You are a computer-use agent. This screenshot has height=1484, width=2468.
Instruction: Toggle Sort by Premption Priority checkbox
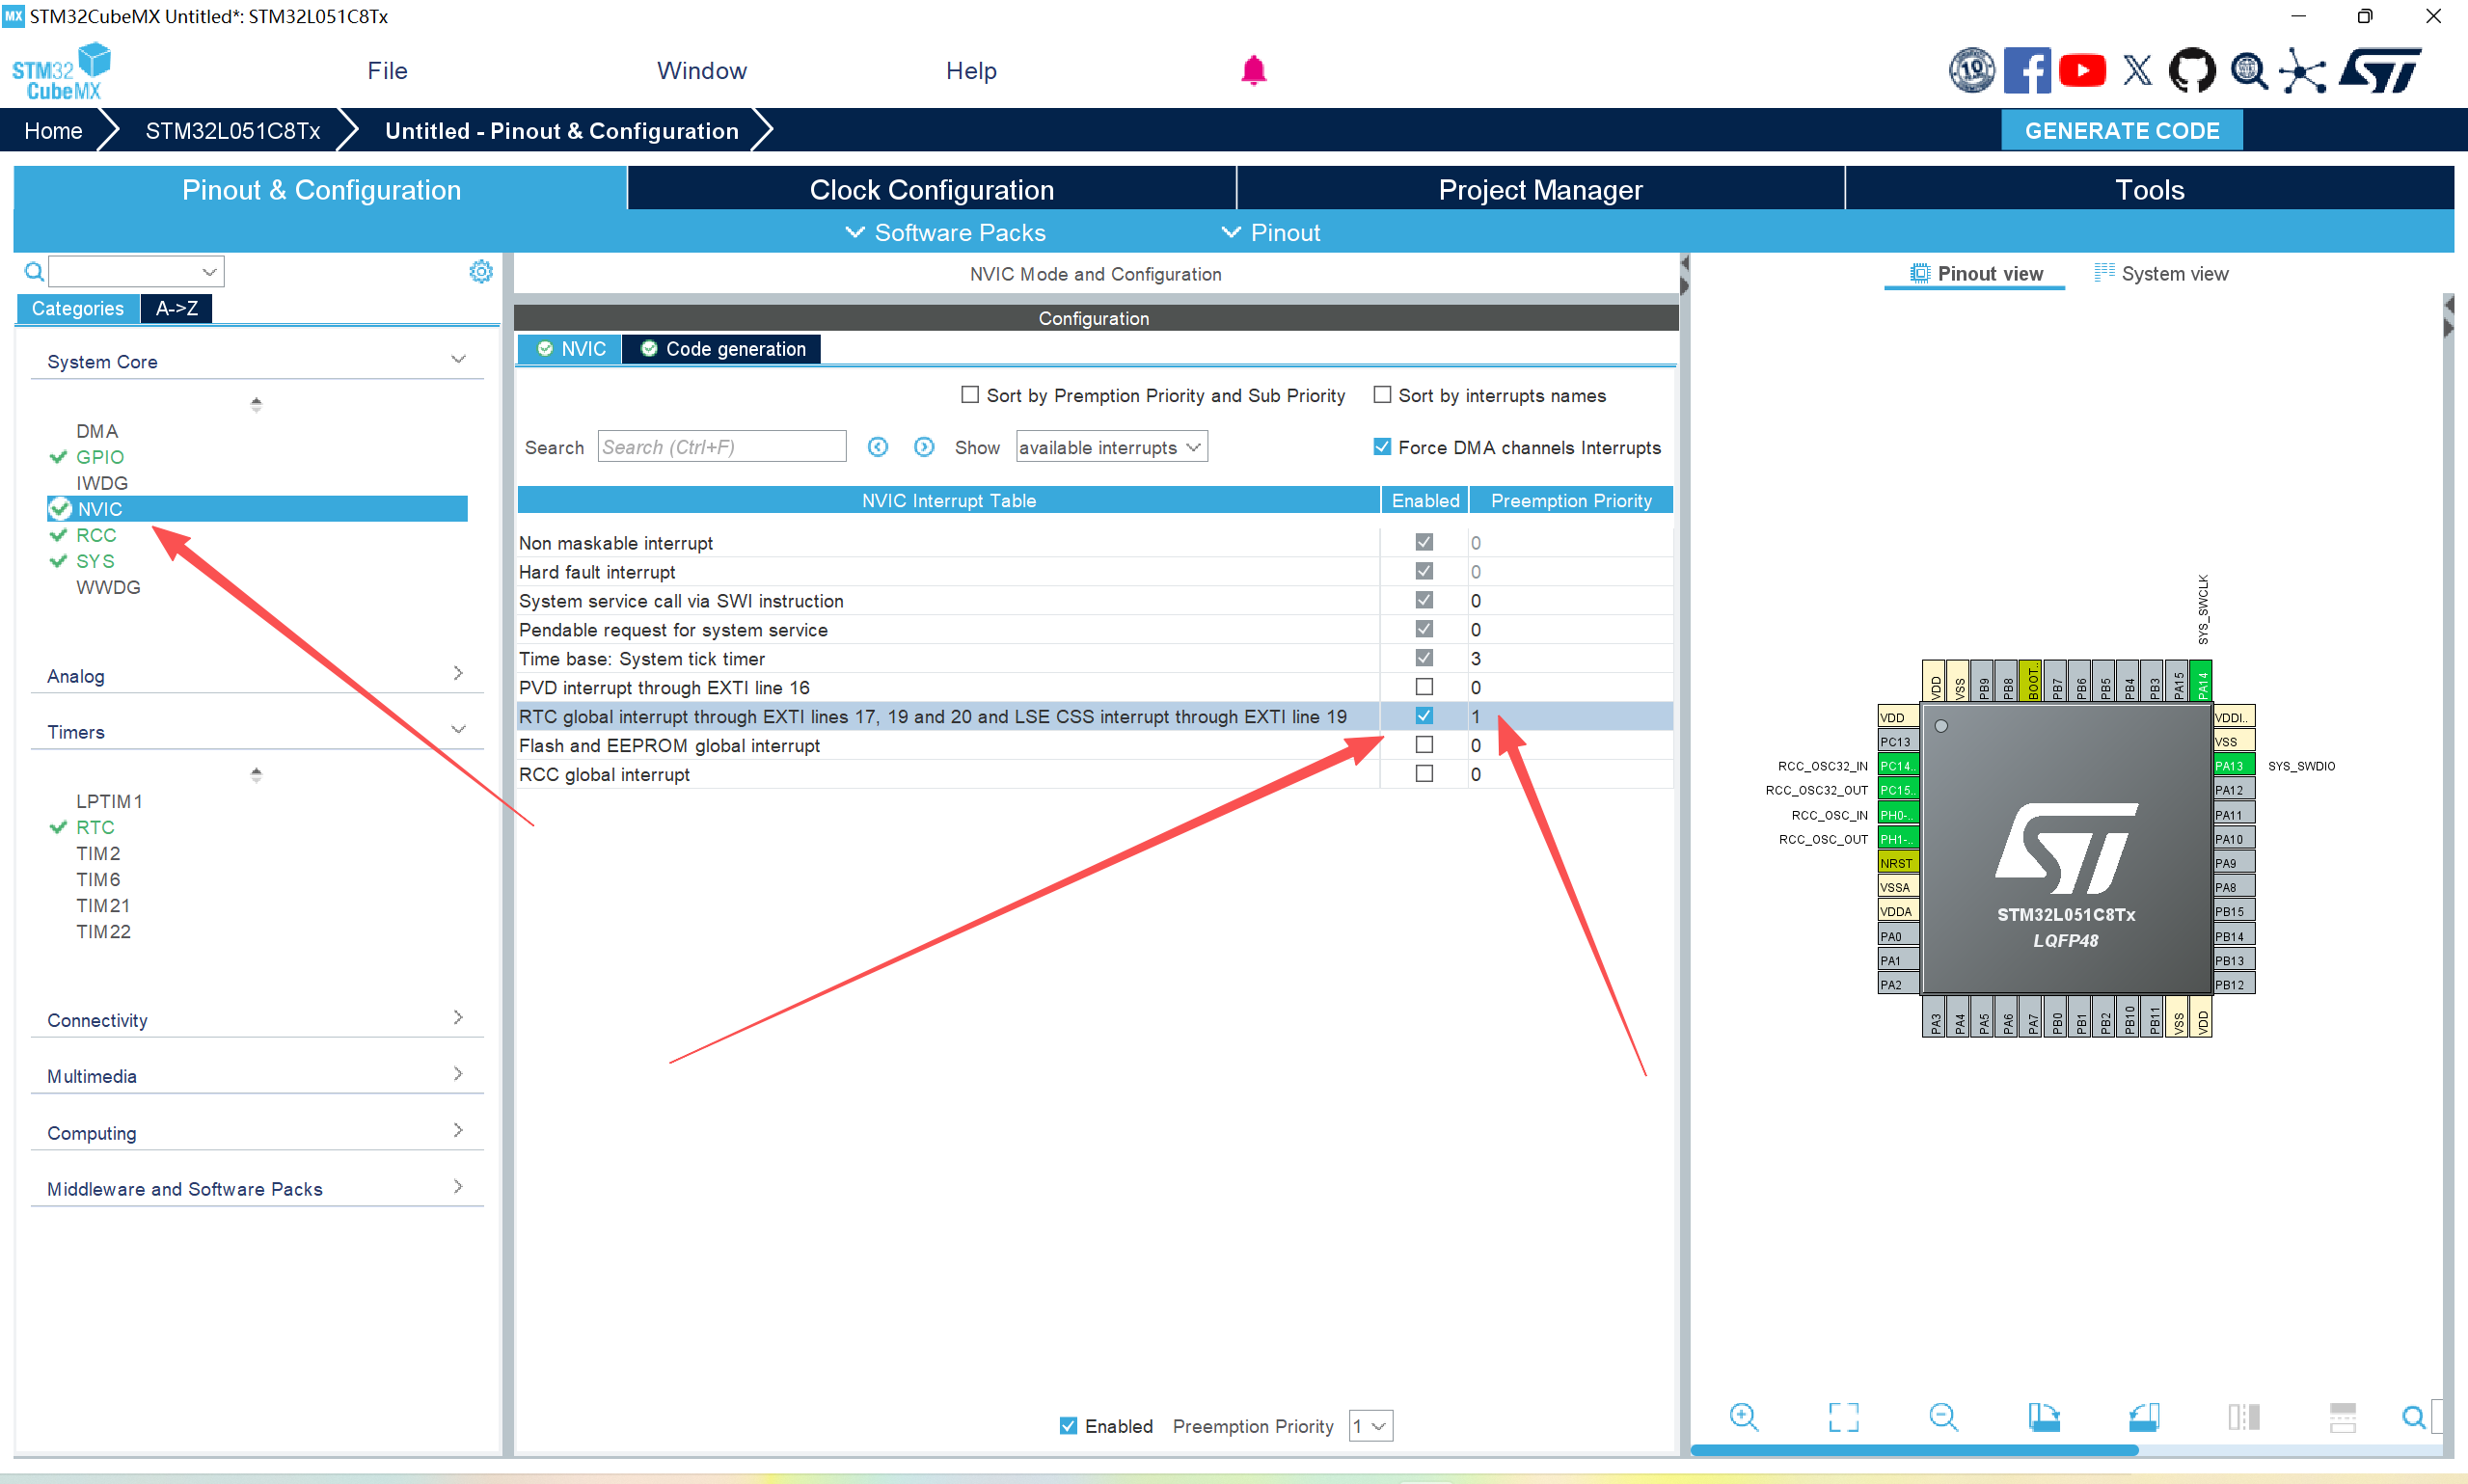969,395
